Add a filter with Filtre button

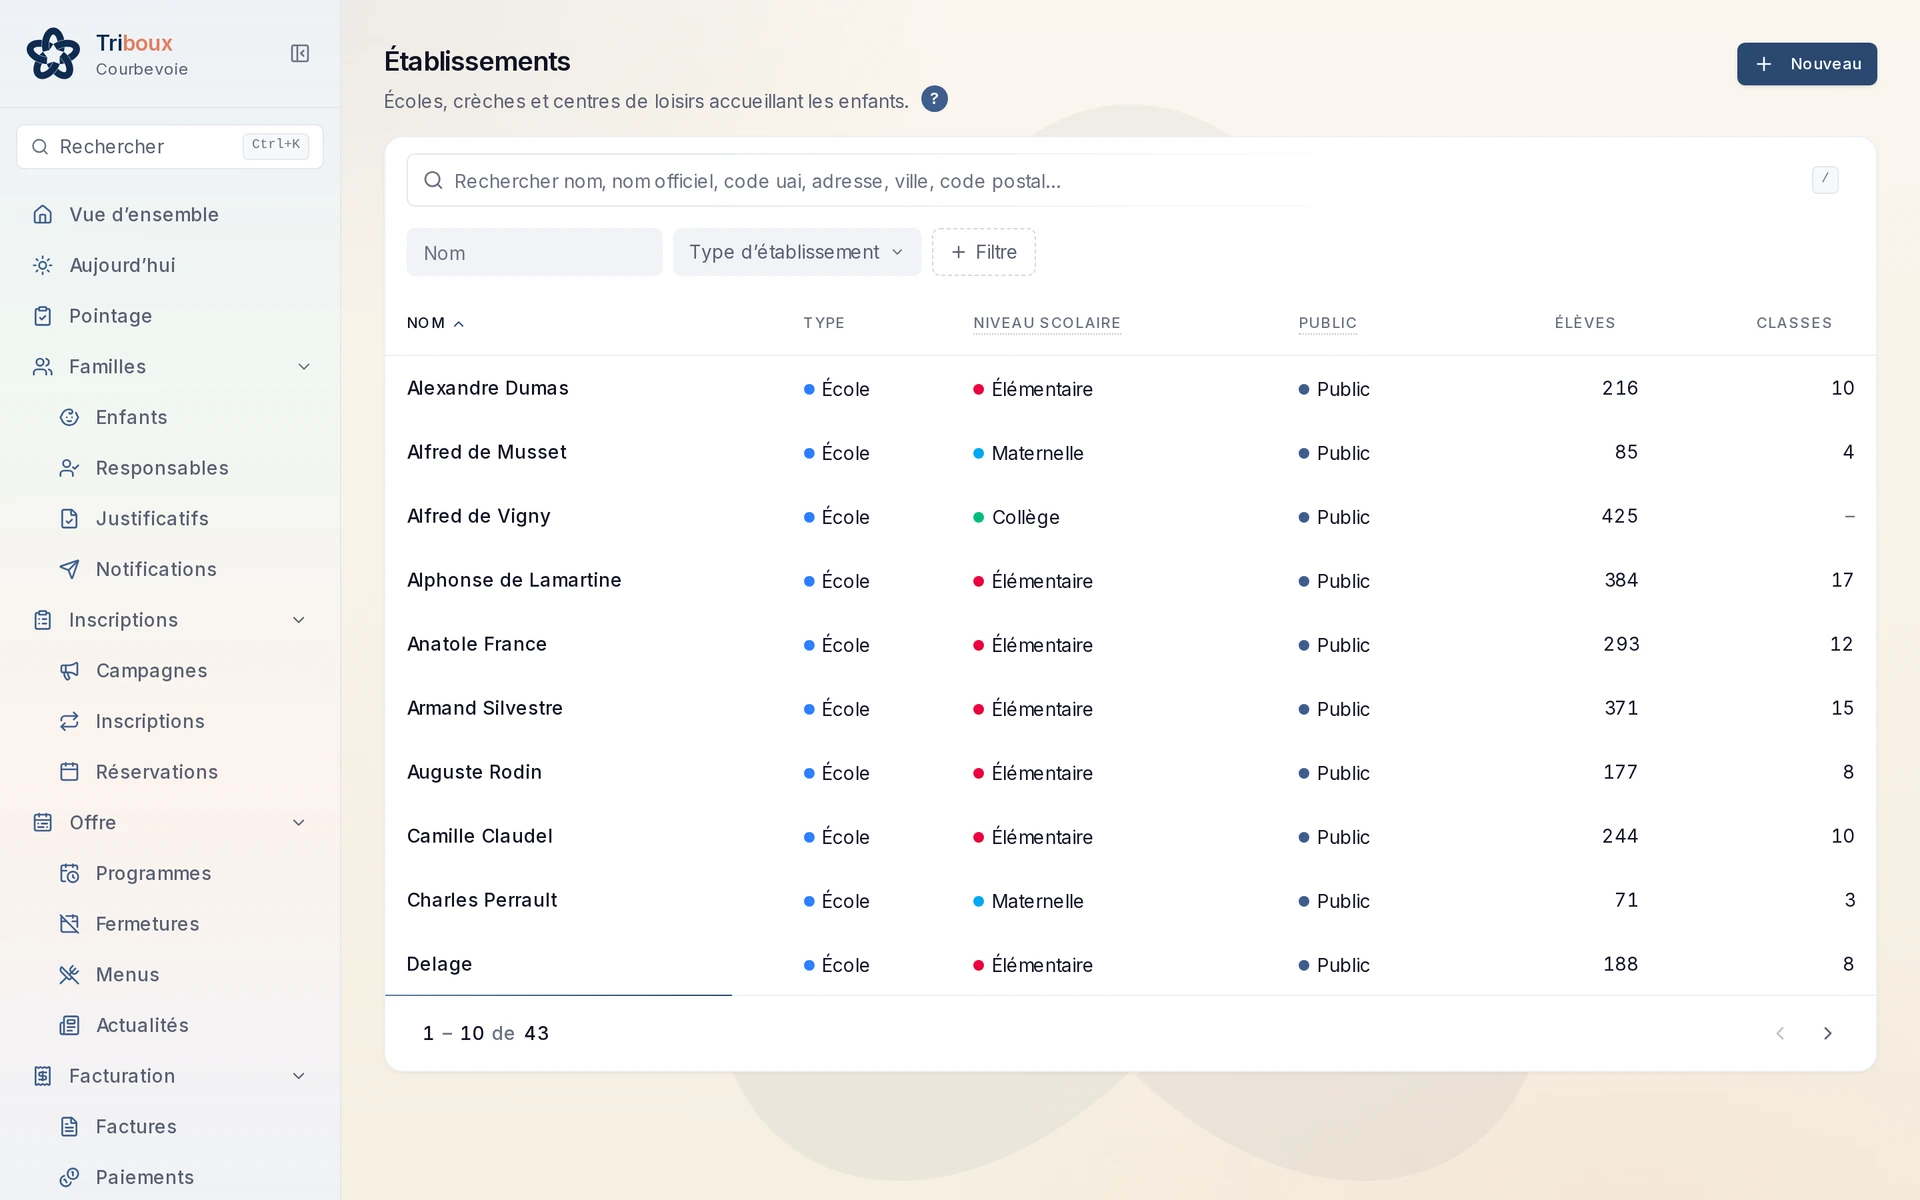(x=984, y=252)
